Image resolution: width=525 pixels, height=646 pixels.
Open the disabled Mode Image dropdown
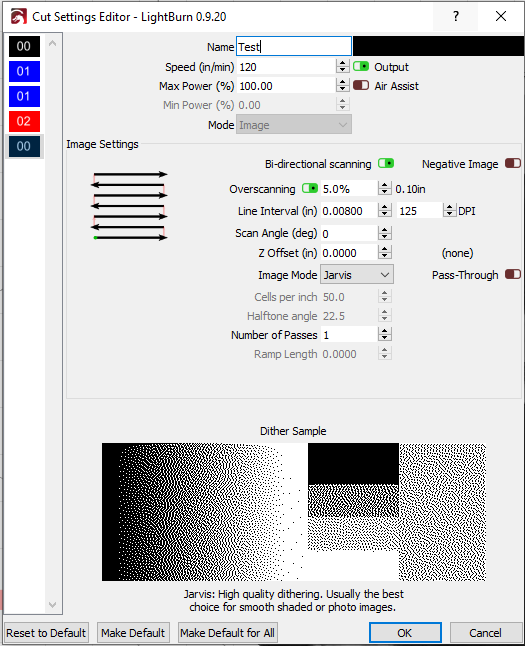pyautogui.click(x=294, y=125)
